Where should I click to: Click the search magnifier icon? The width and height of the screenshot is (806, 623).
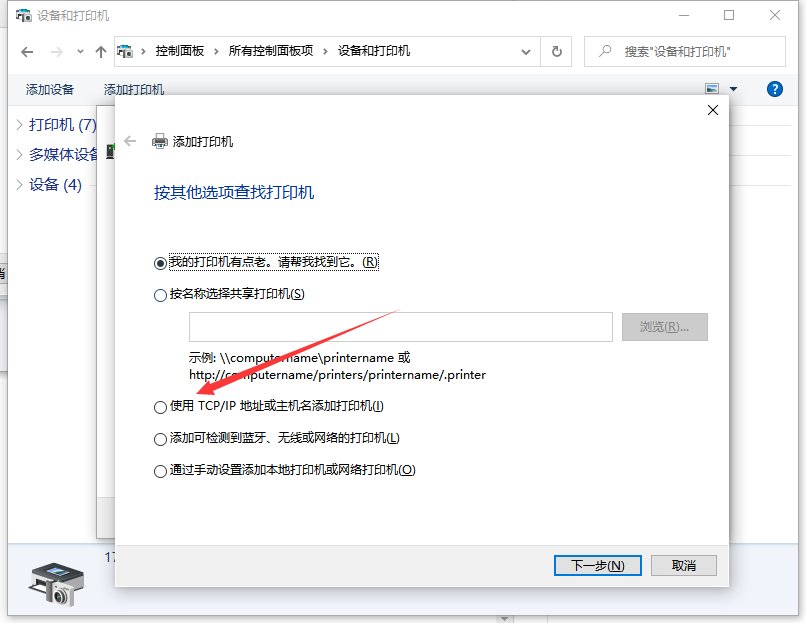click(606, 51)
